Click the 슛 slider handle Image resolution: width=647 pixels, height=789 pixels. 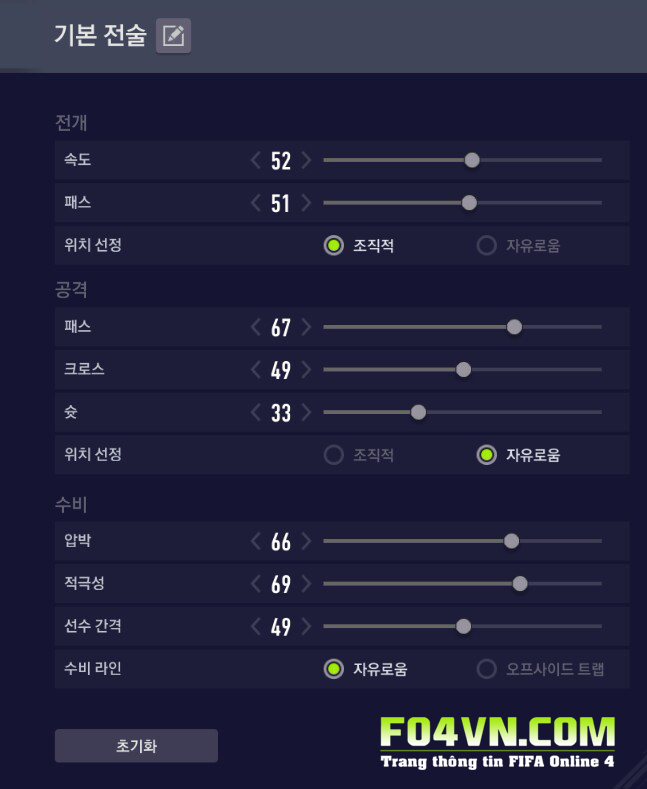[418, 412]
